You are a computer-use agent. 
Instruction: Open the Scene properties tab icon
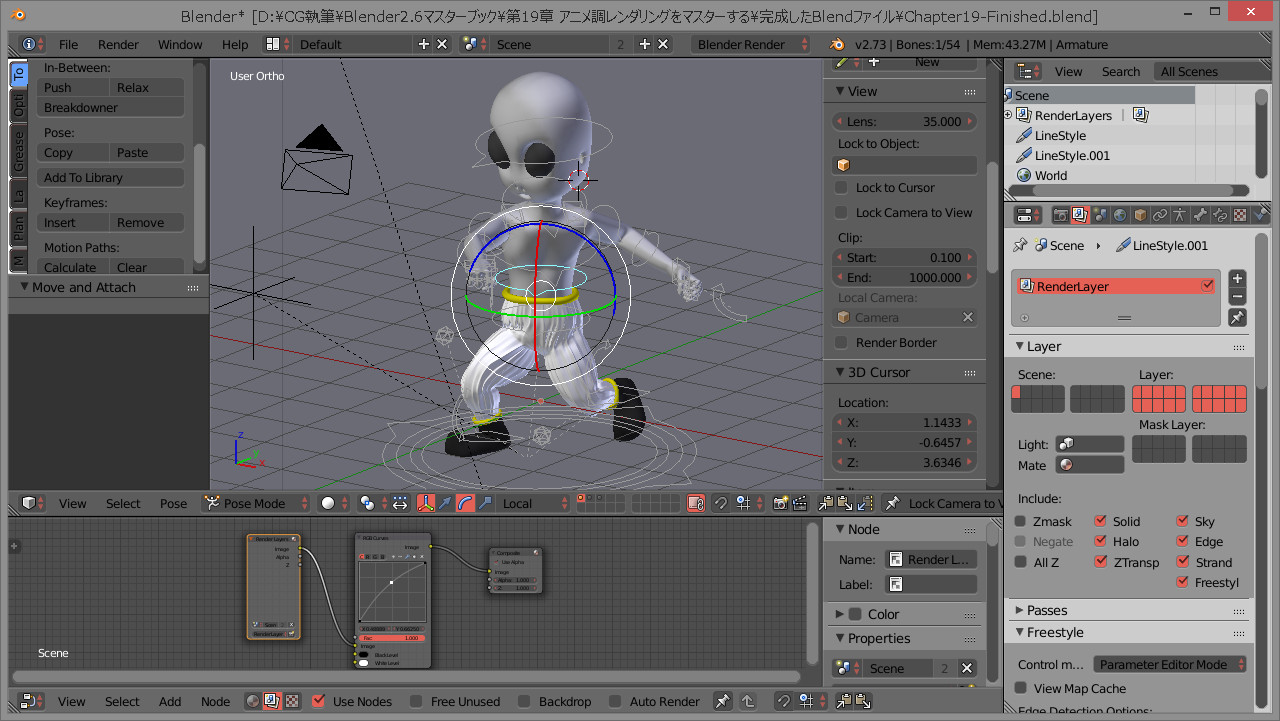click(x=1100, y=215)
